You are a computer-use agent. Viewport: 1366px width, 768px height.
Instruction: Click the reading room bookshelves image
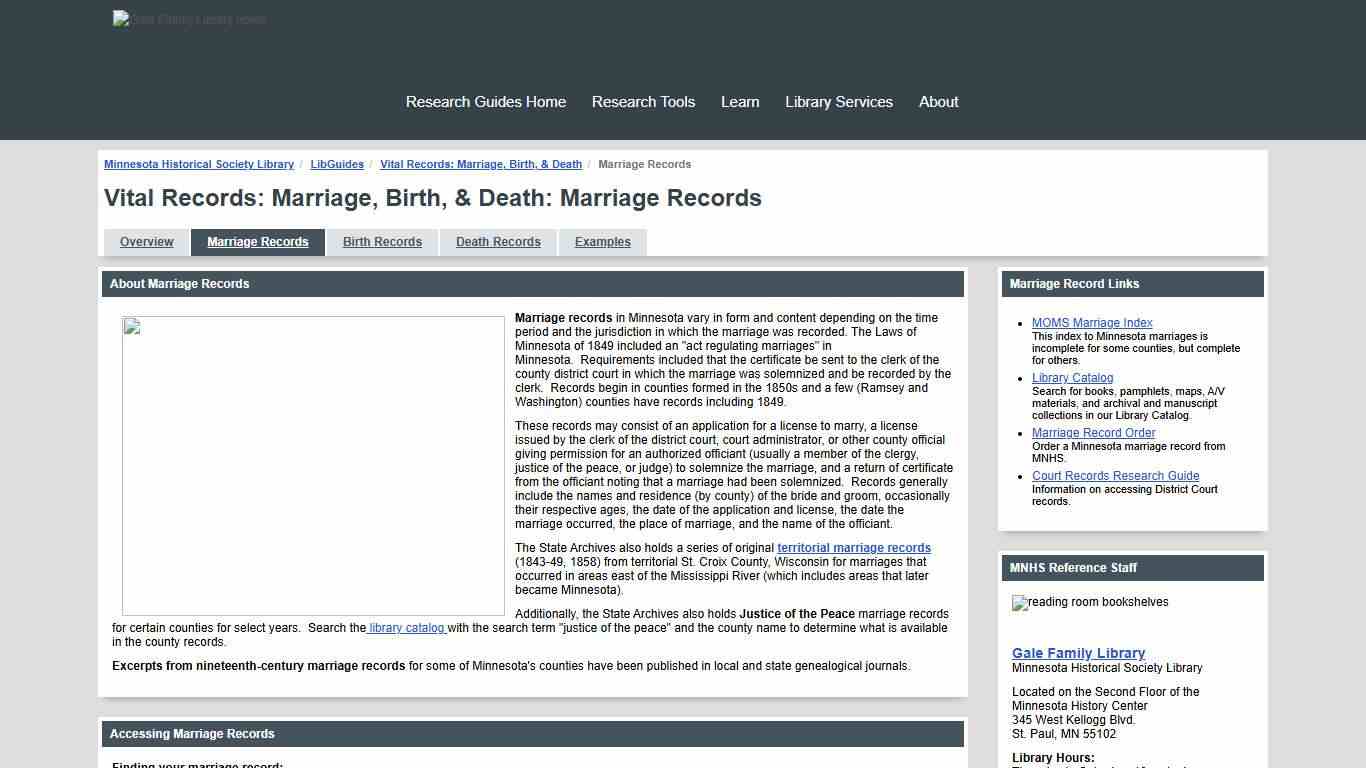[x=1089, y=602]
